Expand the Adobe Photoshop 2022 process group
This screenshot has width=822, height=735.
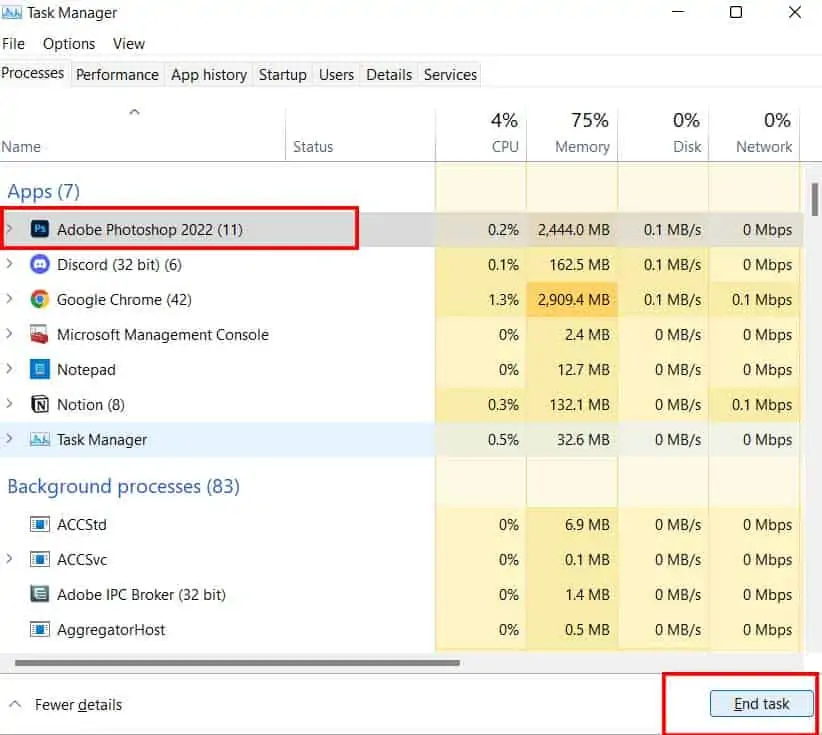(x=9, y=229)
